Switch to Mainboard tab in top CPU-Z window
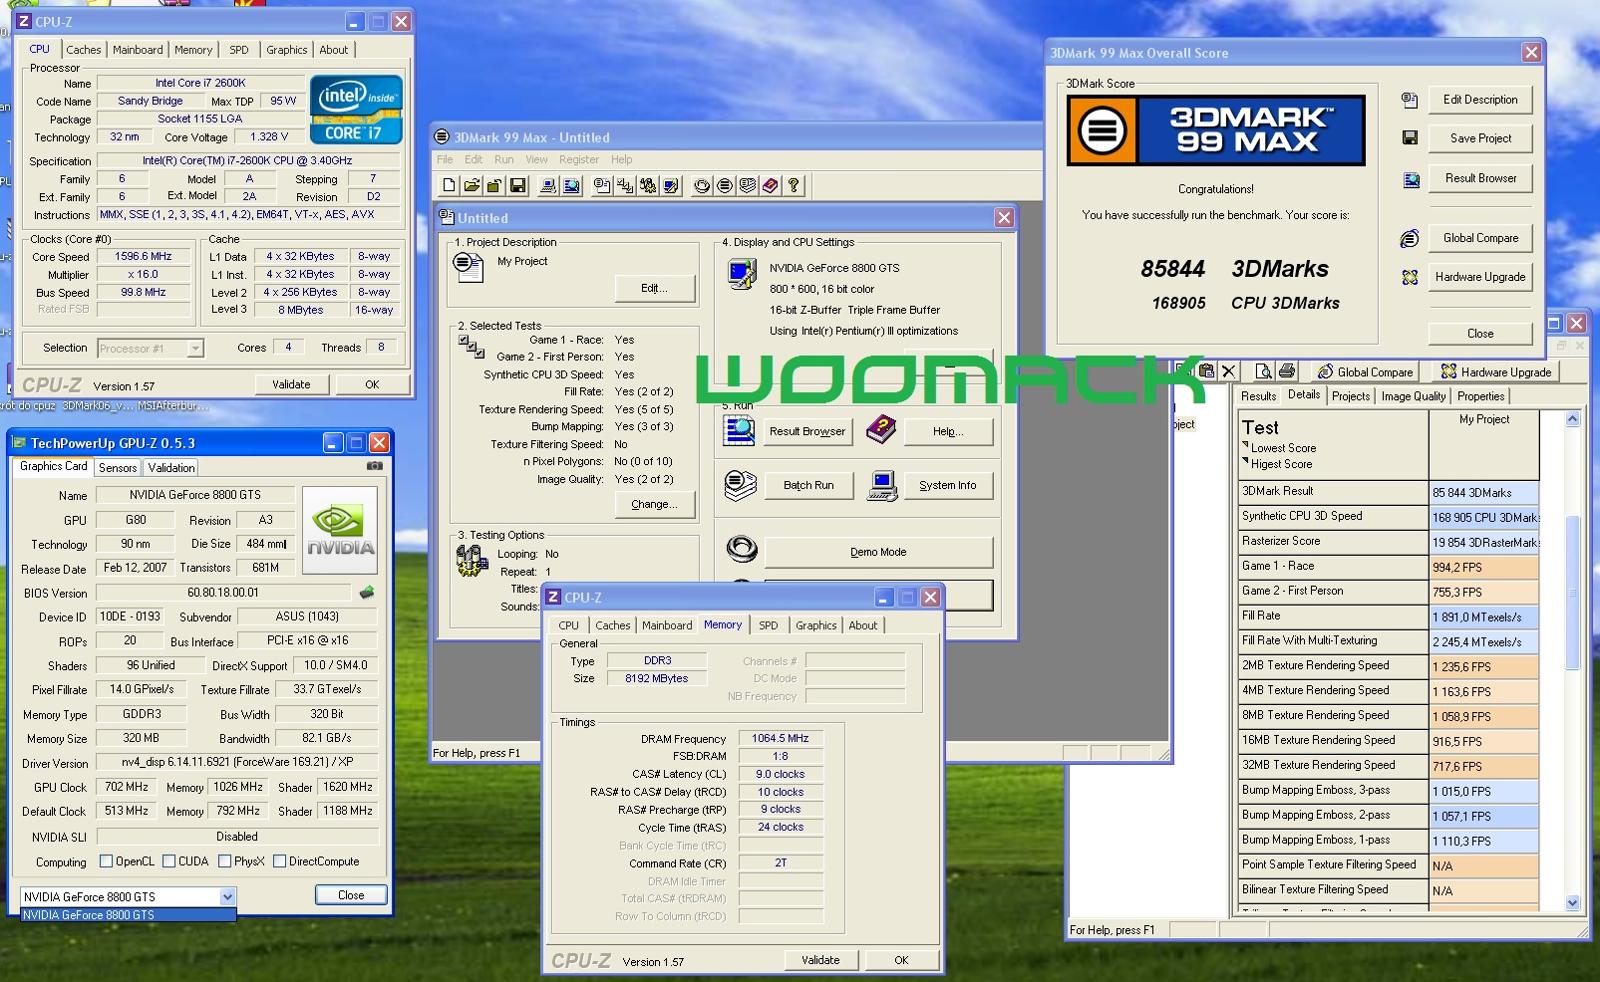 coord(138,49)
